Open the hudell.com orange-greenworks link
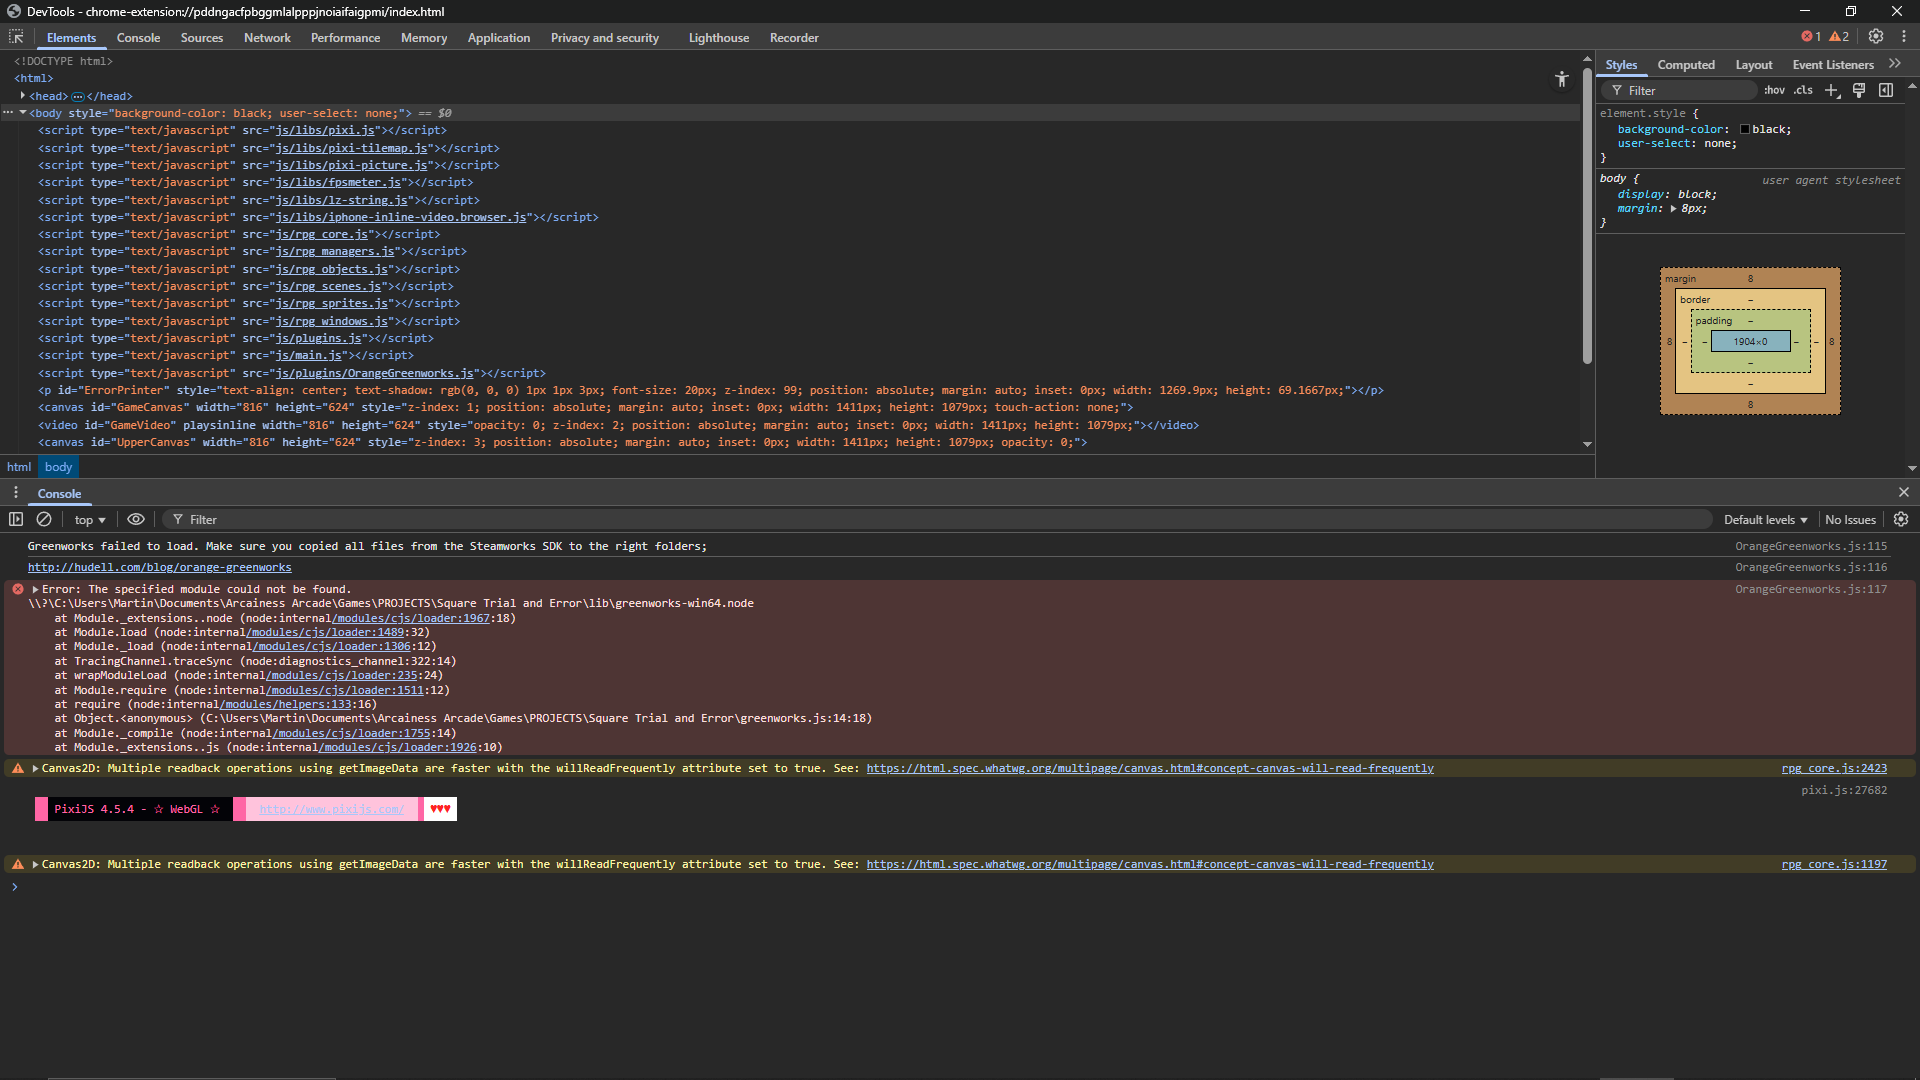The image size is (1920, 1080). coord(160,568)
